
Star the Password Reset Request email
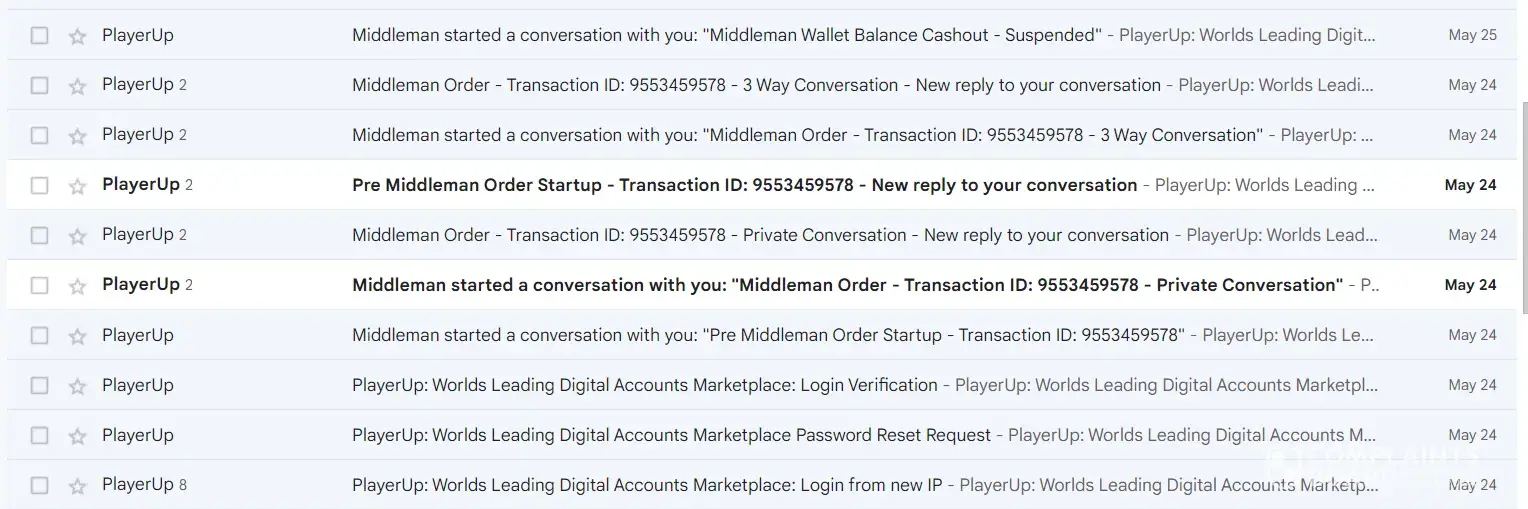pos(77,436)
